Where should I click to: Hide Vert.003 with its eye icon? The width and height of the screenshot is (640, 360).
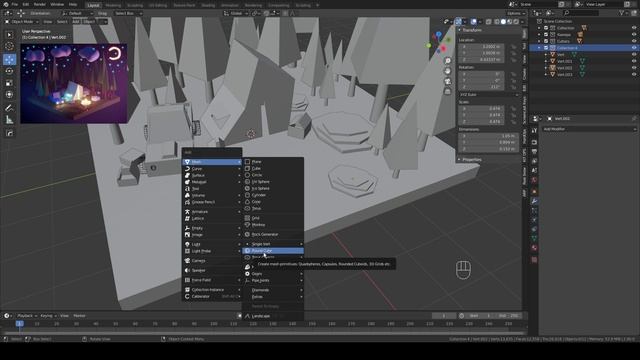(634, 75)
